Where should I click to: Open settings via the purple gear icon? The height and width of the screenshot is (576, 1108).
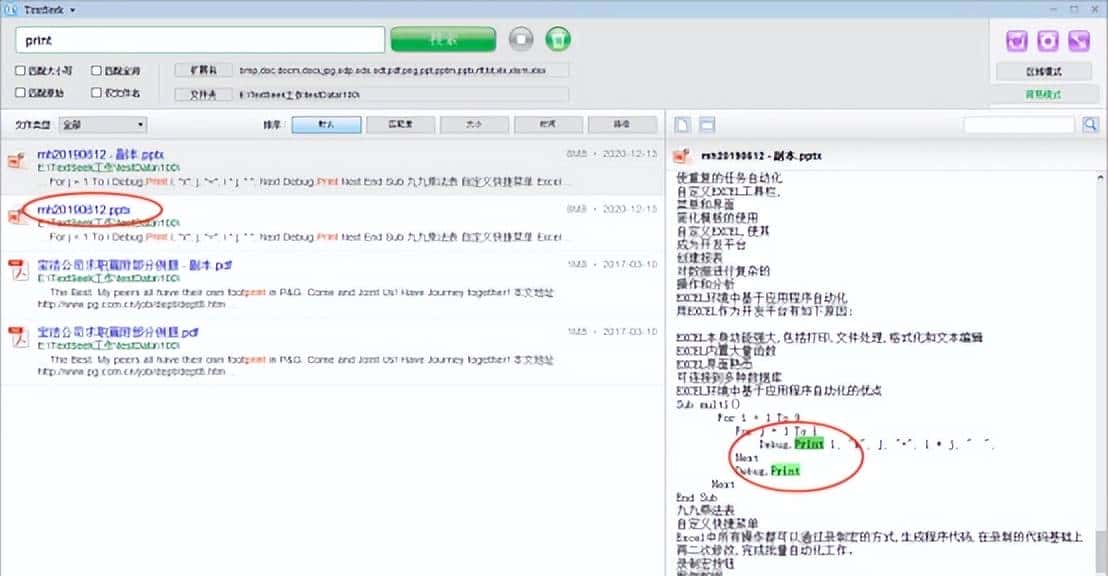click(1047, 41)
